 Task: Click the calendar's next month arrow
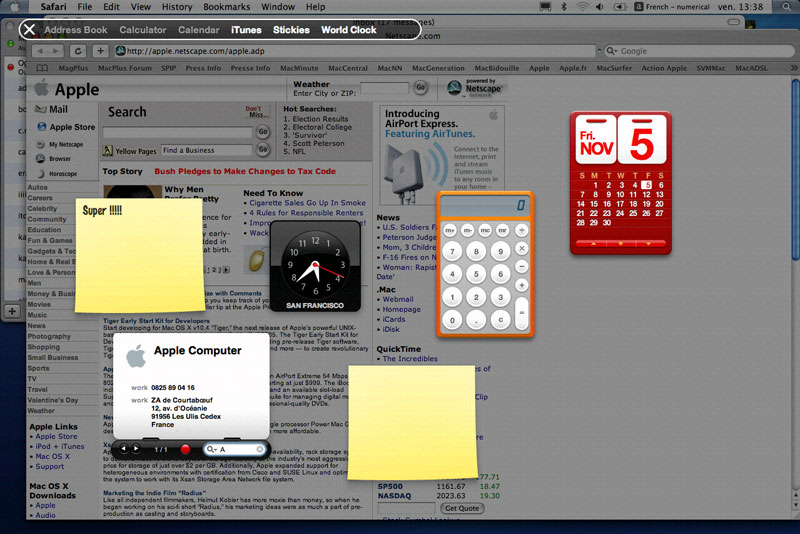click(648, 244)
